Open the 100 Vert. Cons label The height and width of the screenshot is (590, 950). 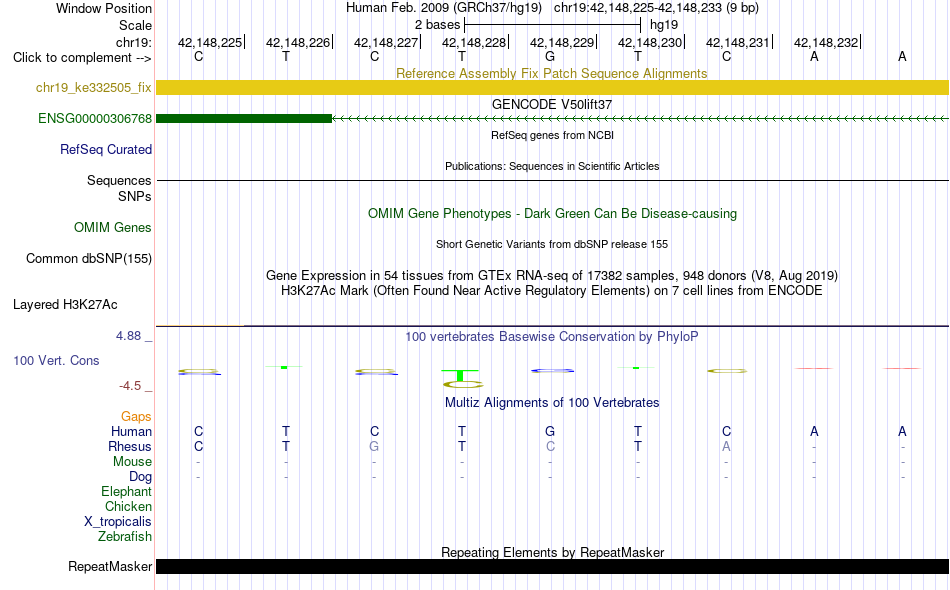coord(56,360)
